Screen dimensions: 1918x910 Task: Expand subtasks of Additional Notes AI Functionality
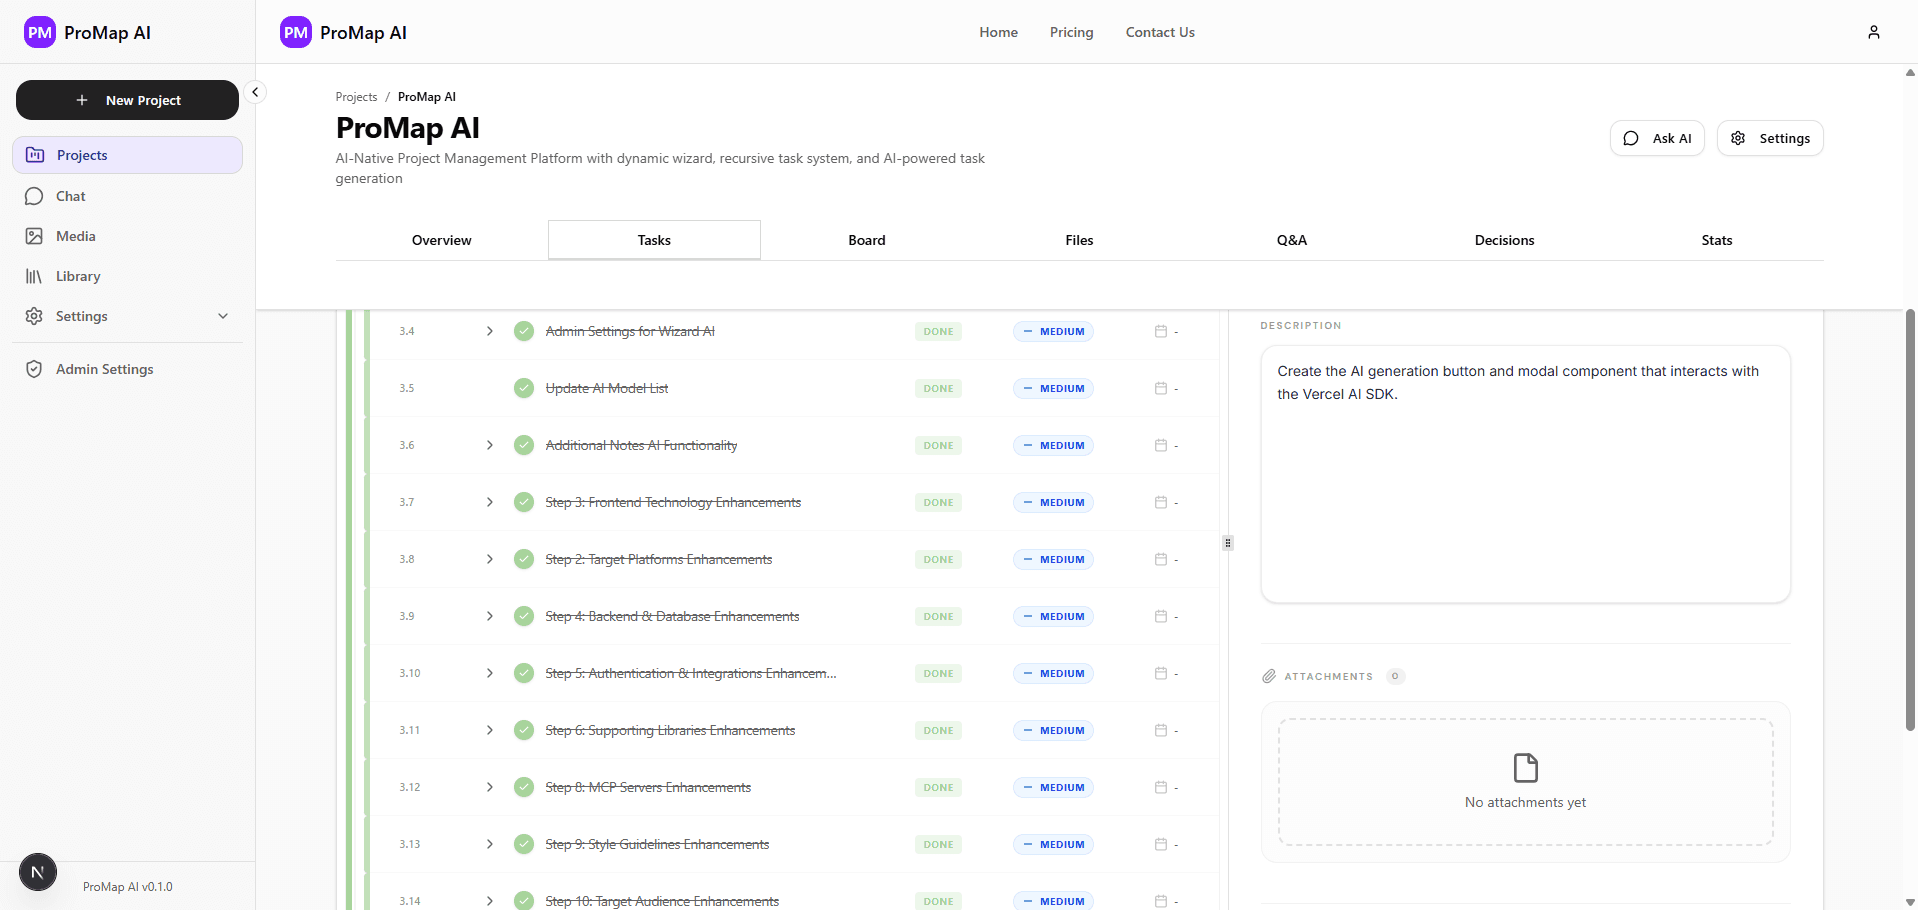point(489,445)
